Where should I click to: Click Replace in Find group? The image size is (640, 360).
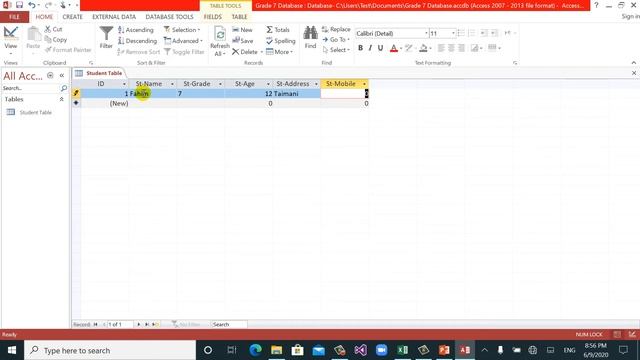point(336,29)
